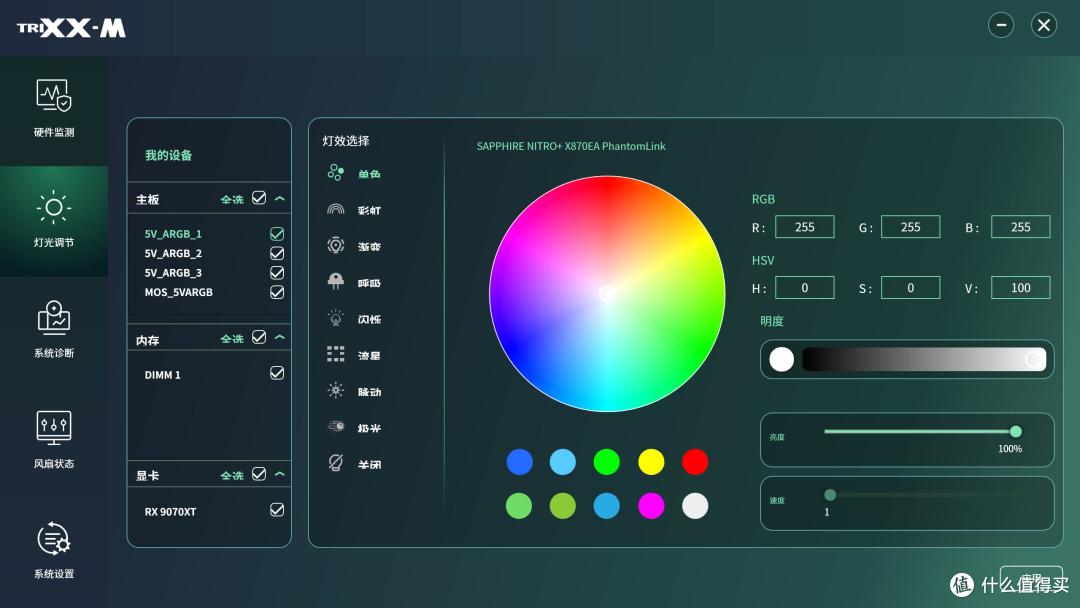Select the 彩虹 rainbow light effect
The width and height of the screenshot is (1080, 608).
[x=354, y=209]
